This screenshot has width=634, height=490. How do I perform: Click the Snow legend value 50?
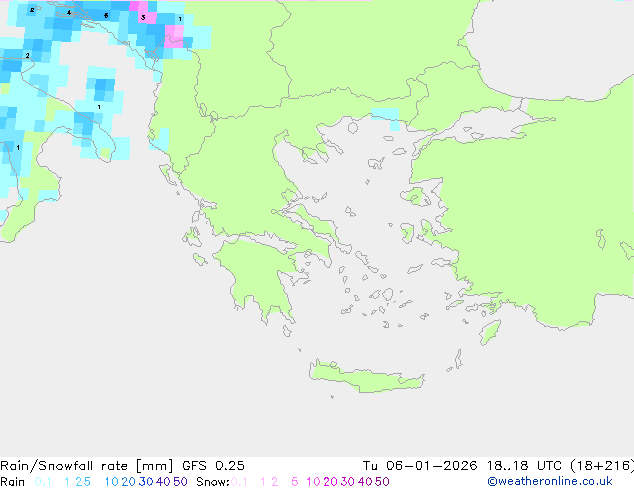(x=383, y=482)
